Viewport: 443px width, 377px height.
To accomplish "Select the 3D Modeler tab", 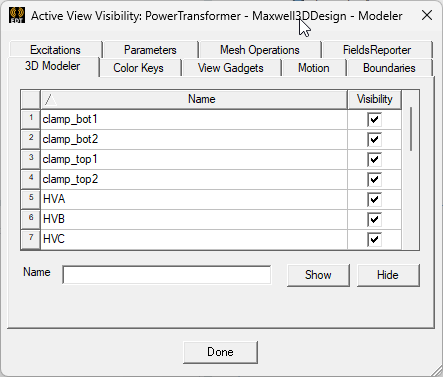I will tap(53, 66).
